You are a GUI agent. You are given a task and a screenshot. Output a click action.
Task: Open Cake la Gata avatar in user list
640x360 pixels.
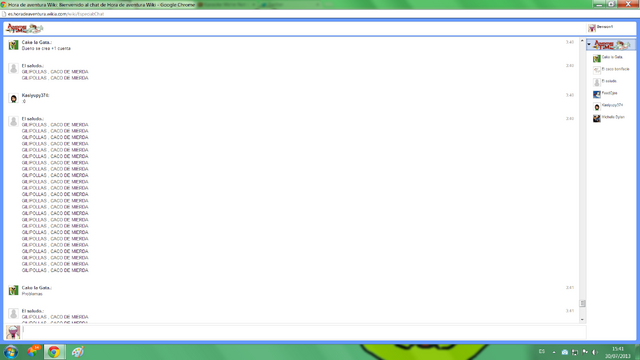pos(597,58)
